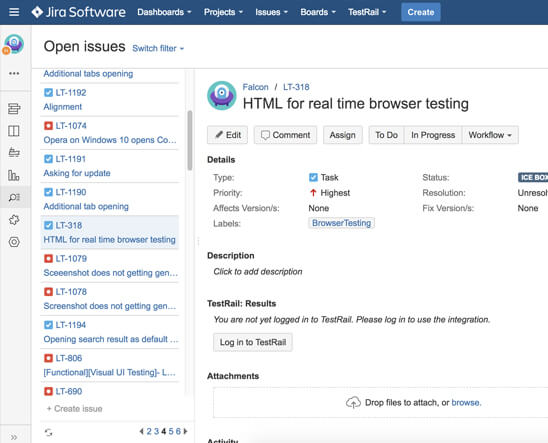Image resolution: width=548 pixels, height=443 pixels.
Task: Open the LT-318 breadcrumb link
Action: coord(296,87)
